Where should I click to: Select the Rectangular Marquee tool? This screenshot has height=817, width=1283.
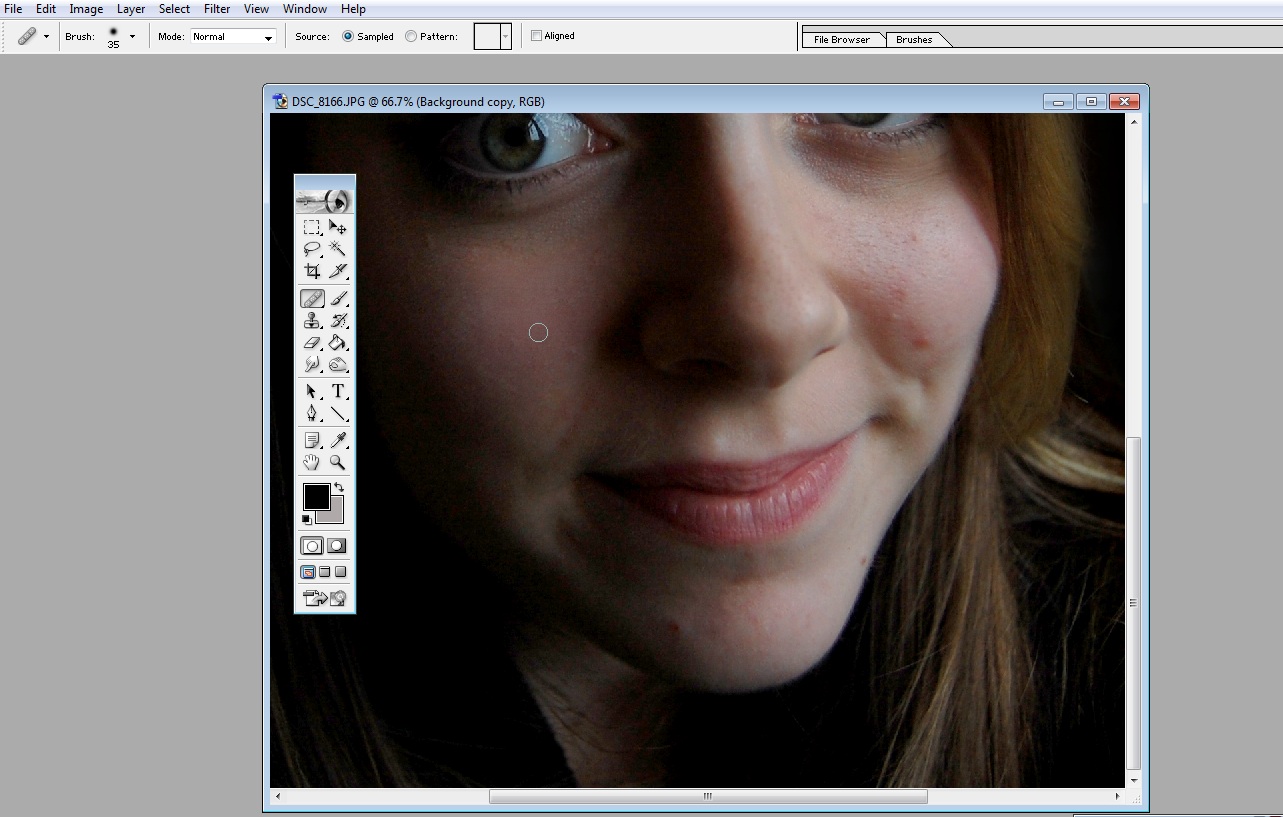[x=312, y=228]
